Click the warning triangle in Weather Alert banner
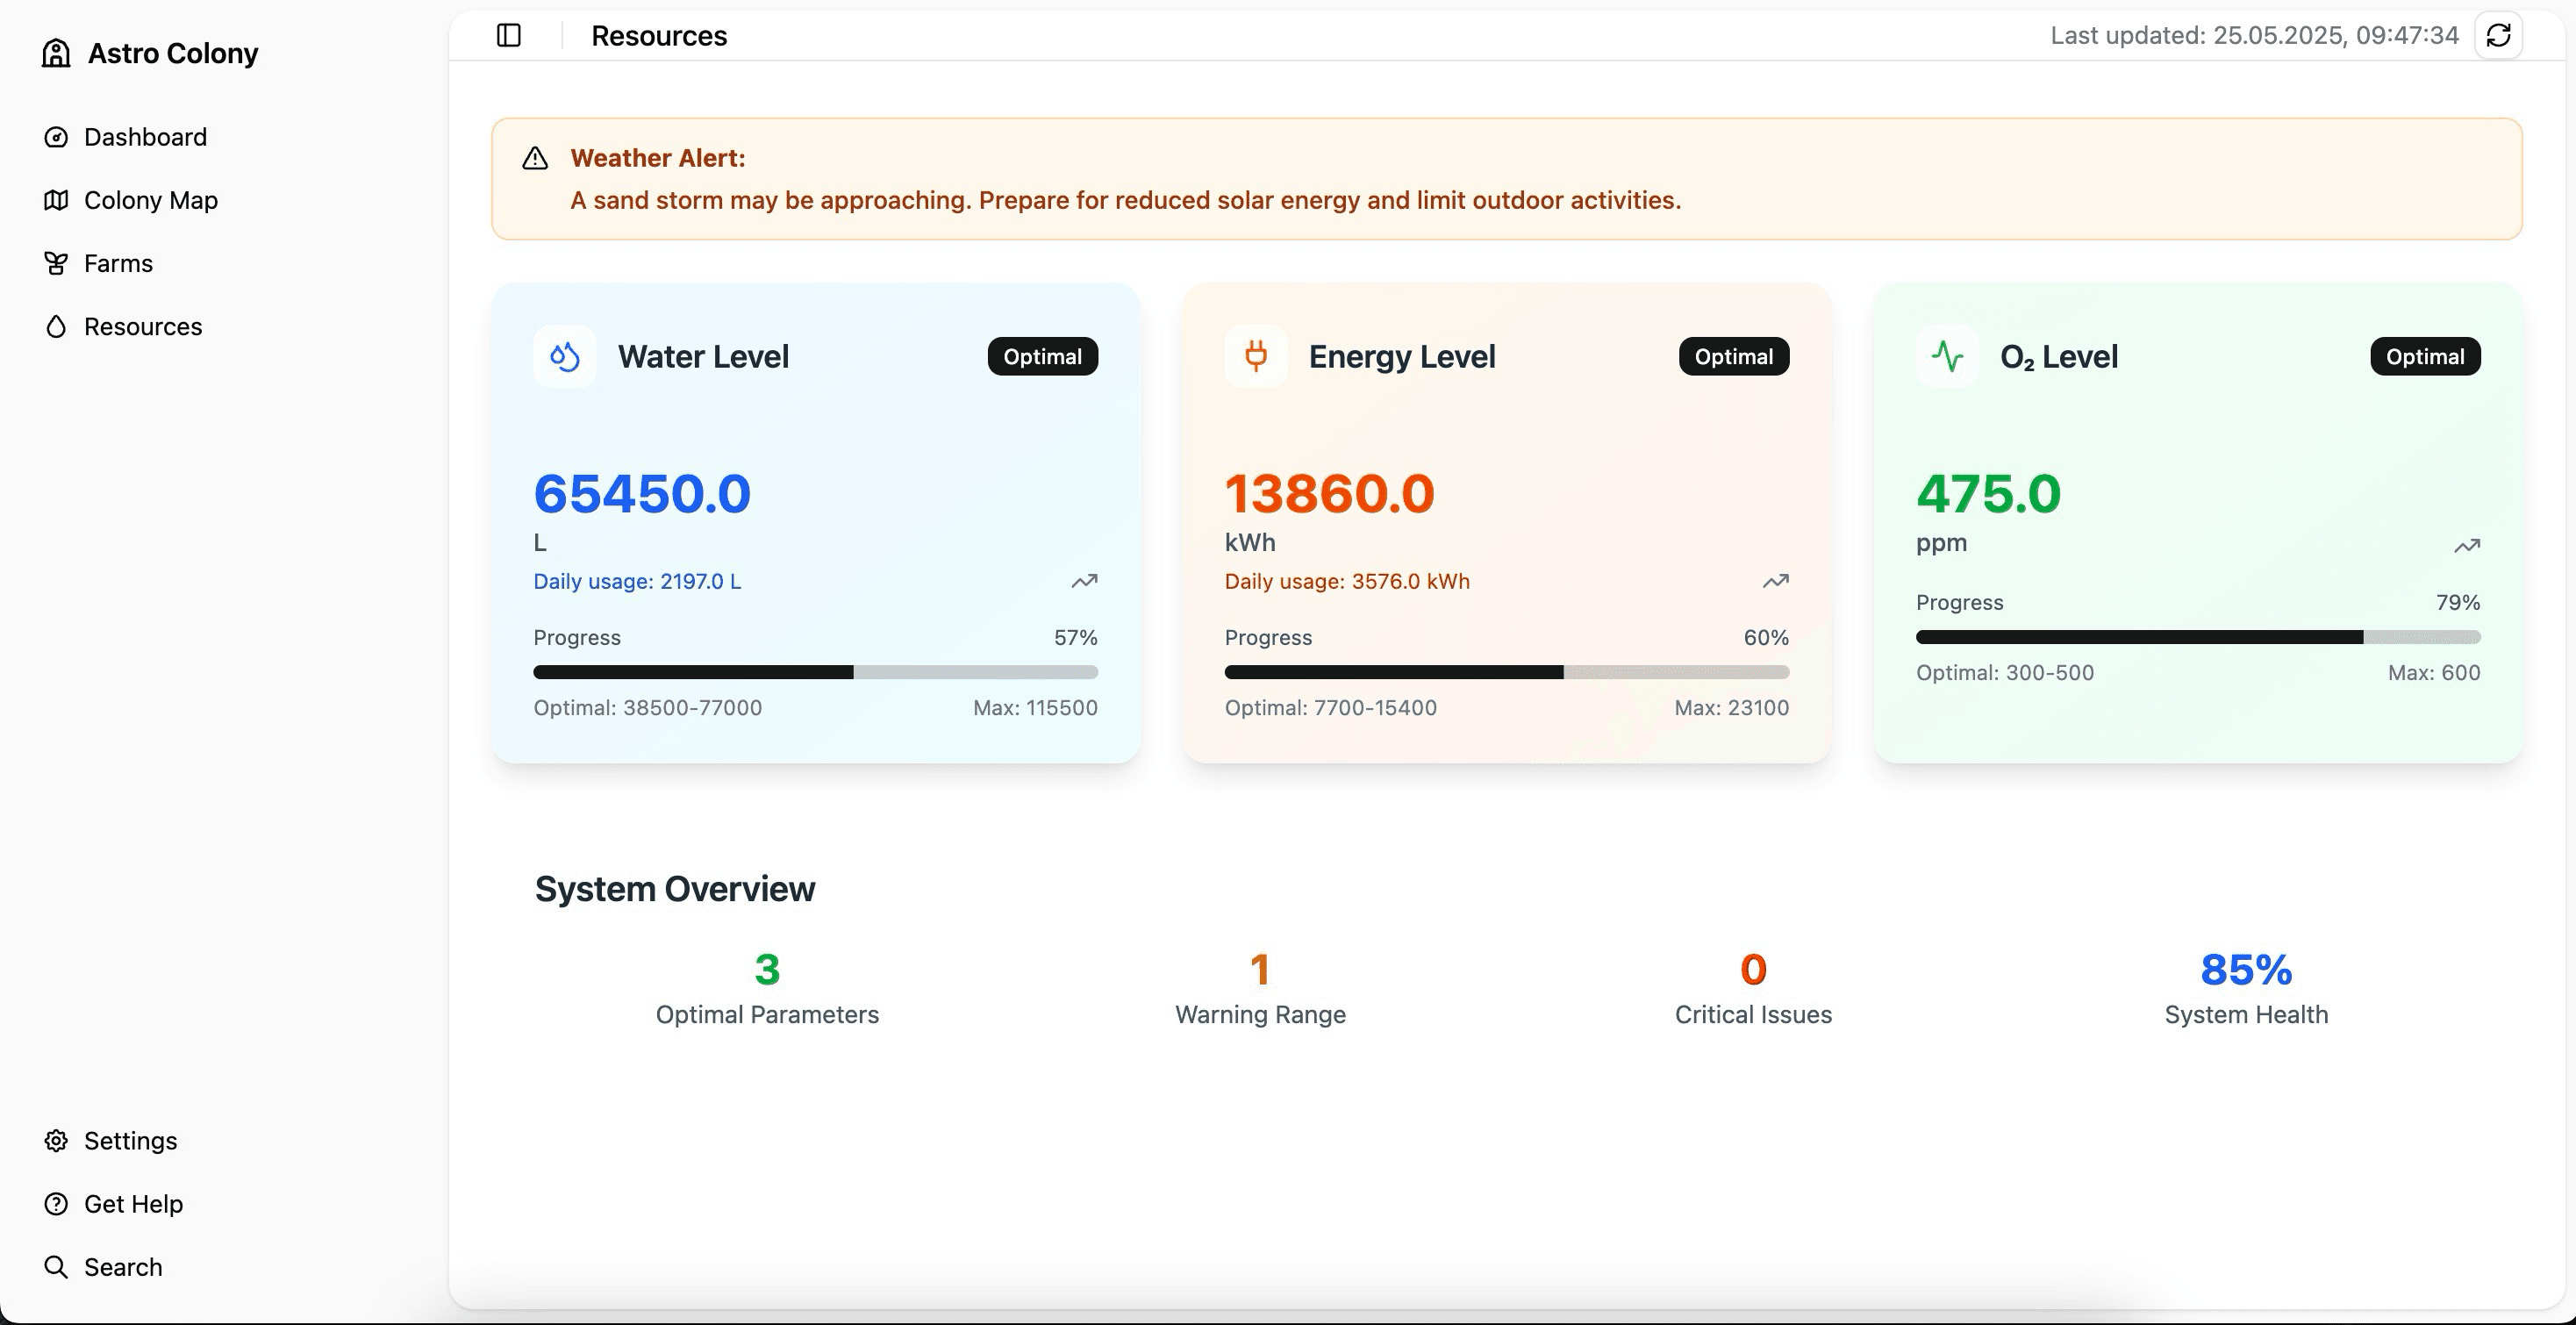Image resolution: width=2576 pixels, height=1325 pixels. (x=534, y=157)
